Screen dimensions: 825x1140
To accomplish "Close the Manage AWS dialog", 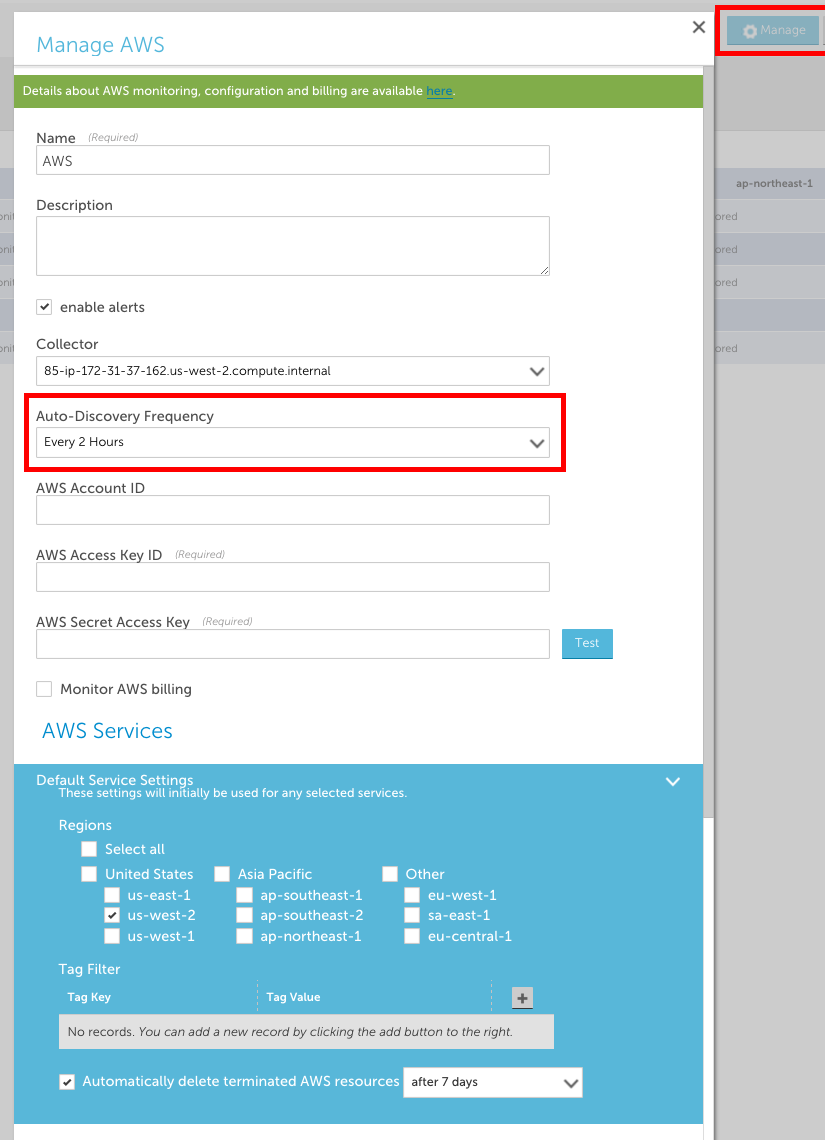I will [x=699, y=28].
